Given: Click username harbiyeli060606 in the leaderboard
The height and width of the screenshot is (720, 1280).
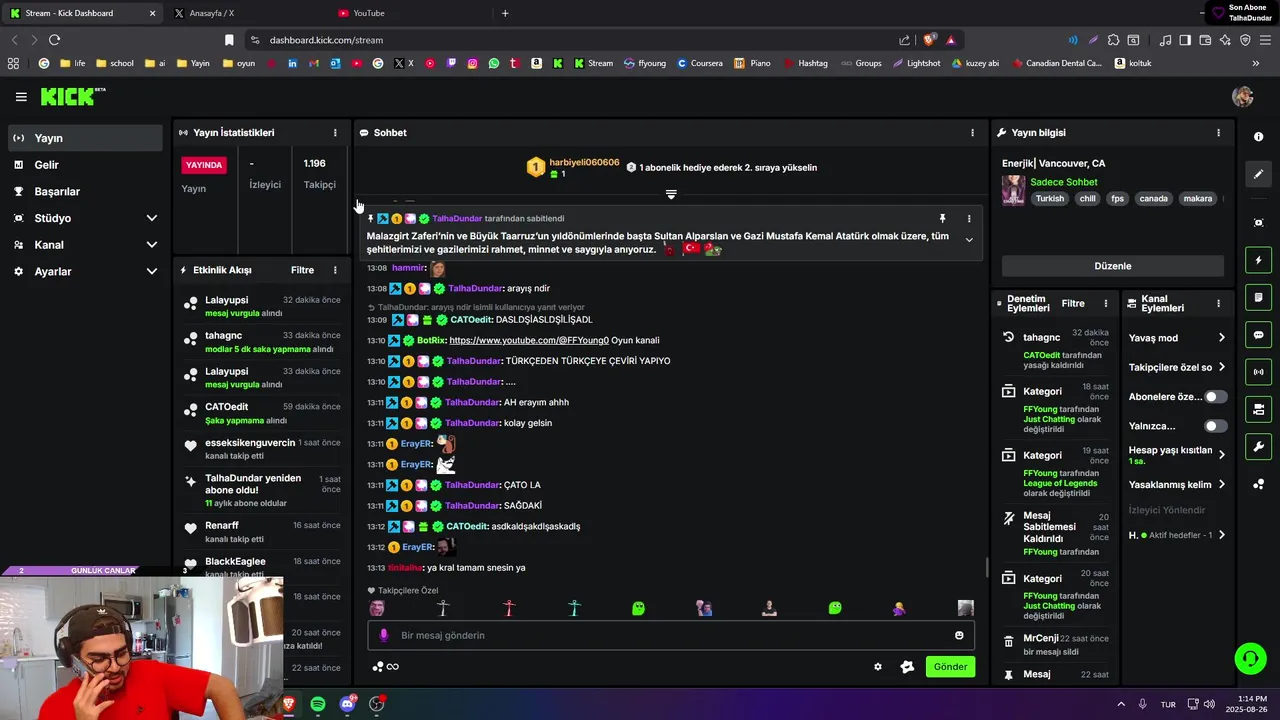Looking at the screenshot, I should pyautogui.click(x=584, y=162).
